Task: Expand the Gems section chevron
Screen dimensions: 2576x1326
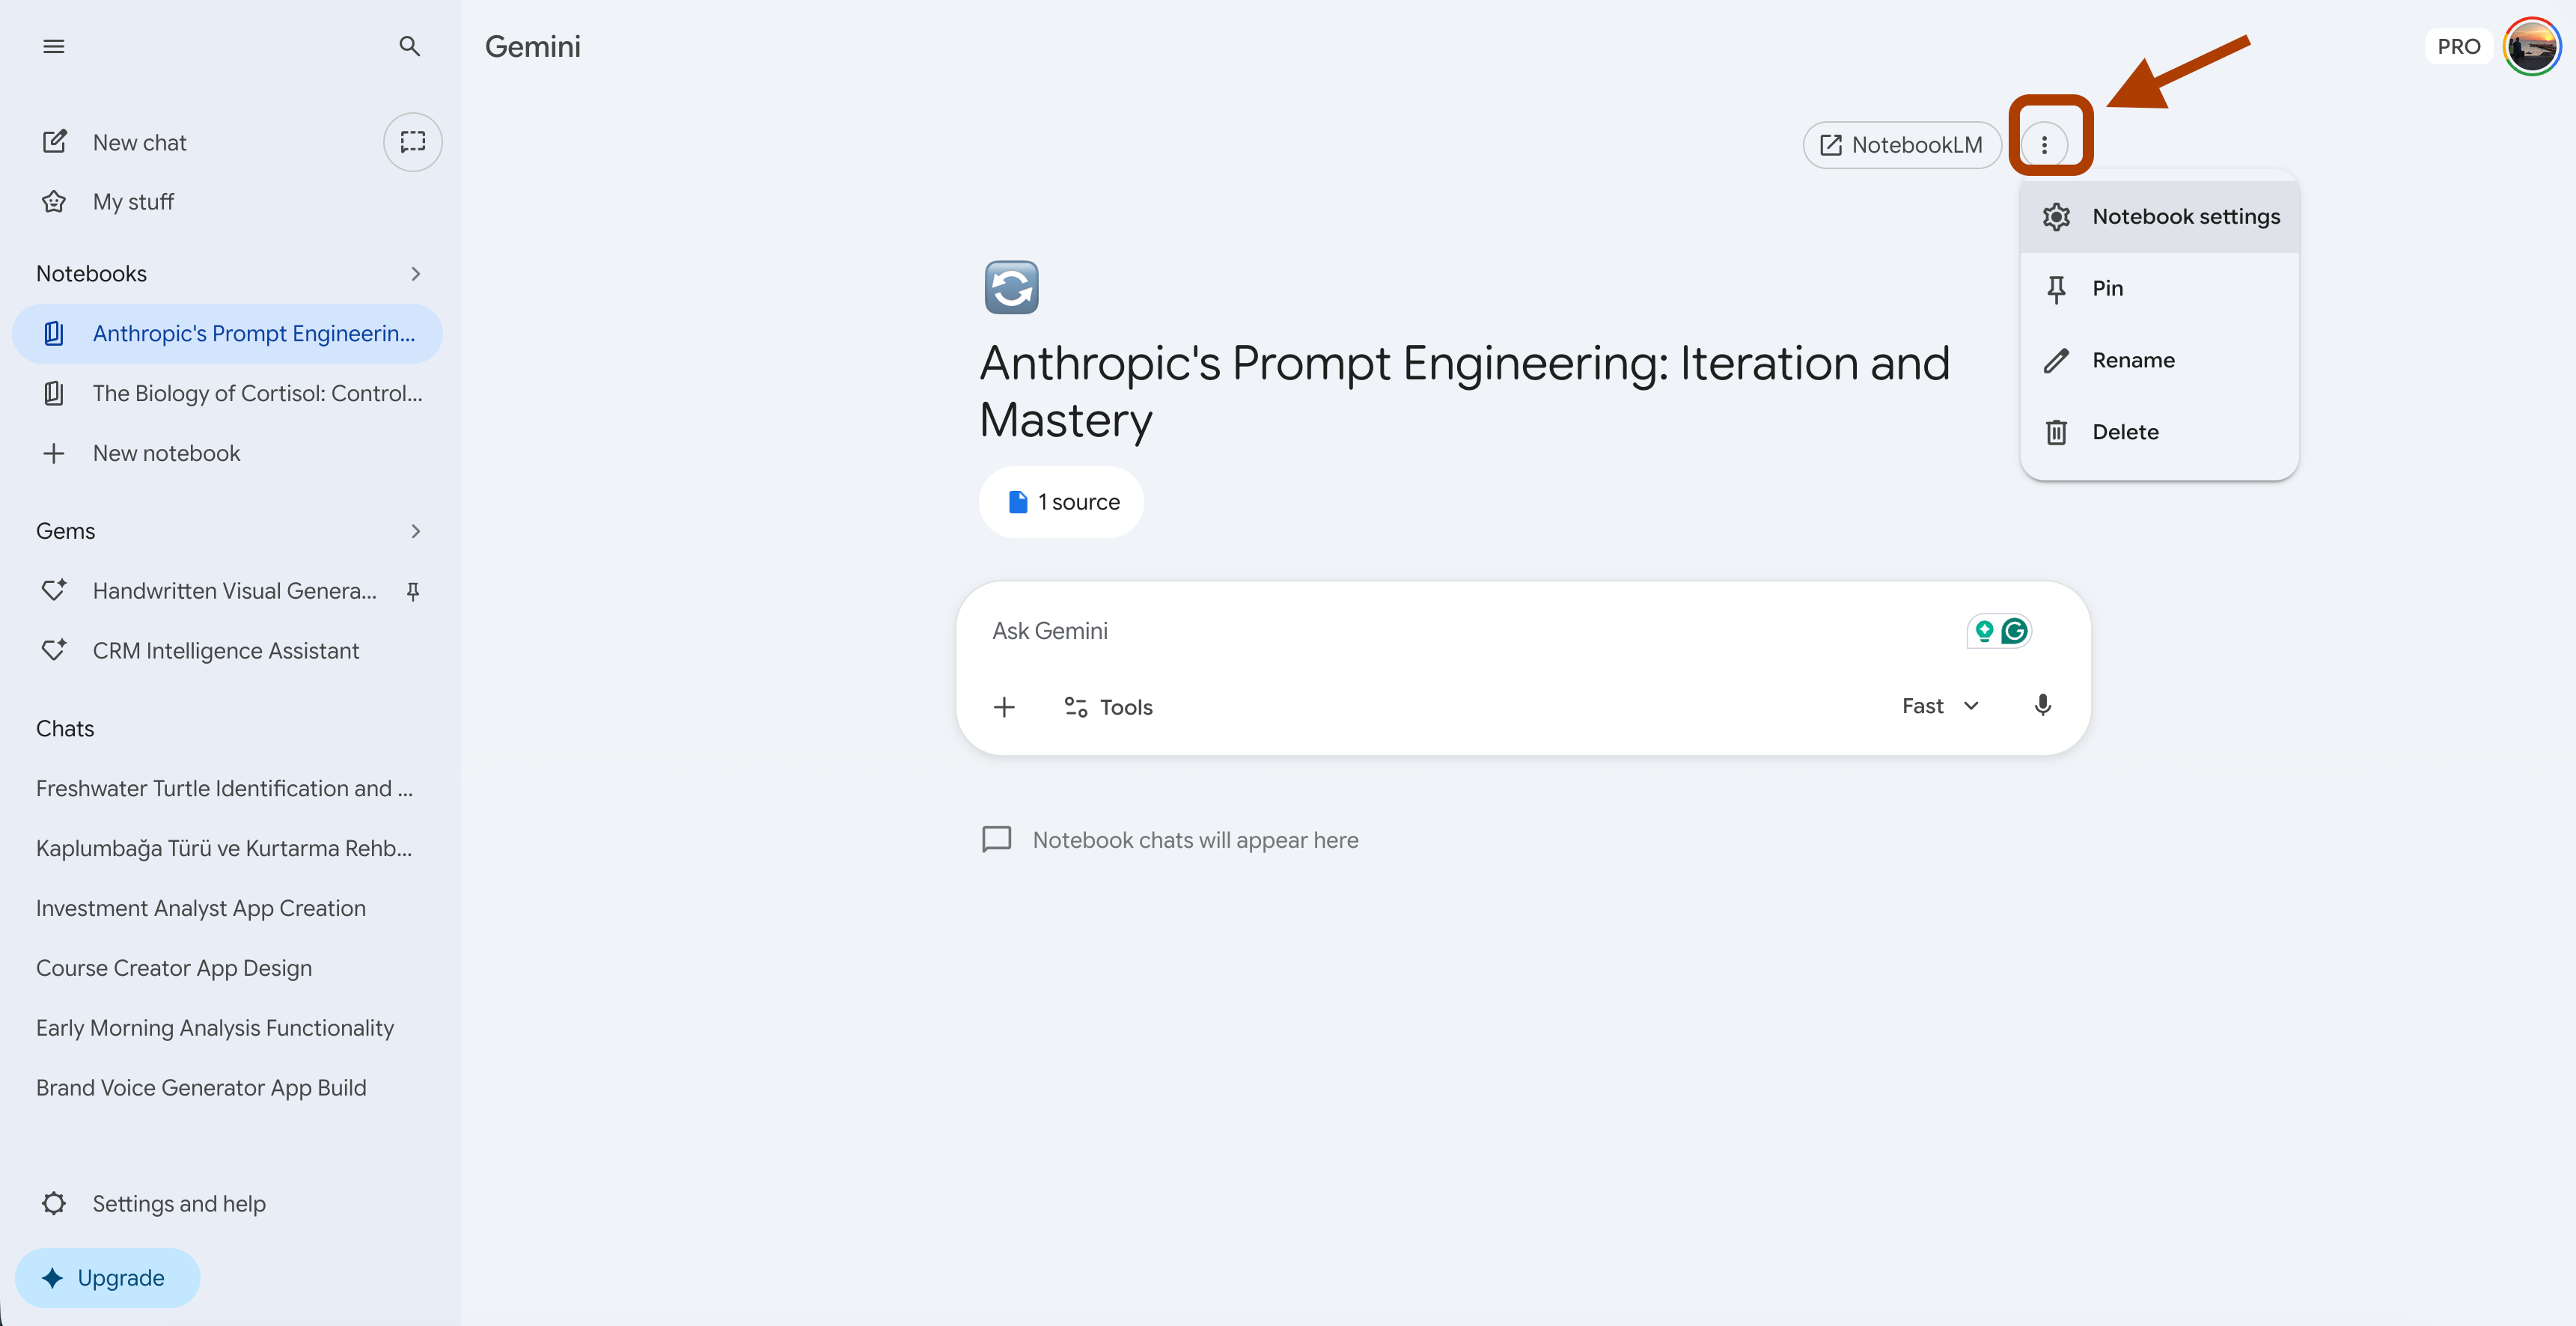Action: pyautogui.click(x=415, y=531)
